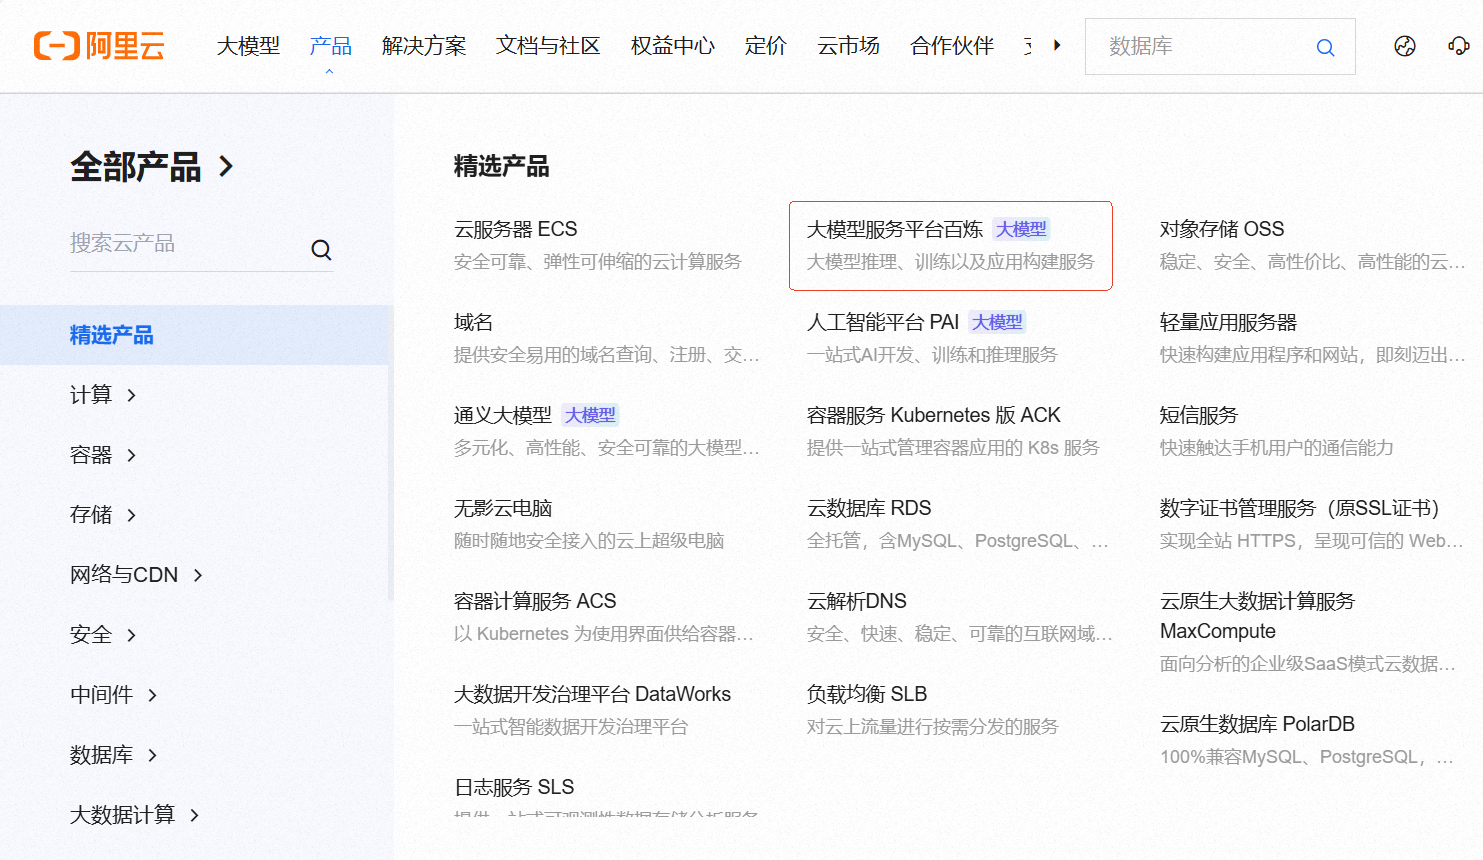
Task: Open 全部产品 heading link
Action: tap(136, 167)
